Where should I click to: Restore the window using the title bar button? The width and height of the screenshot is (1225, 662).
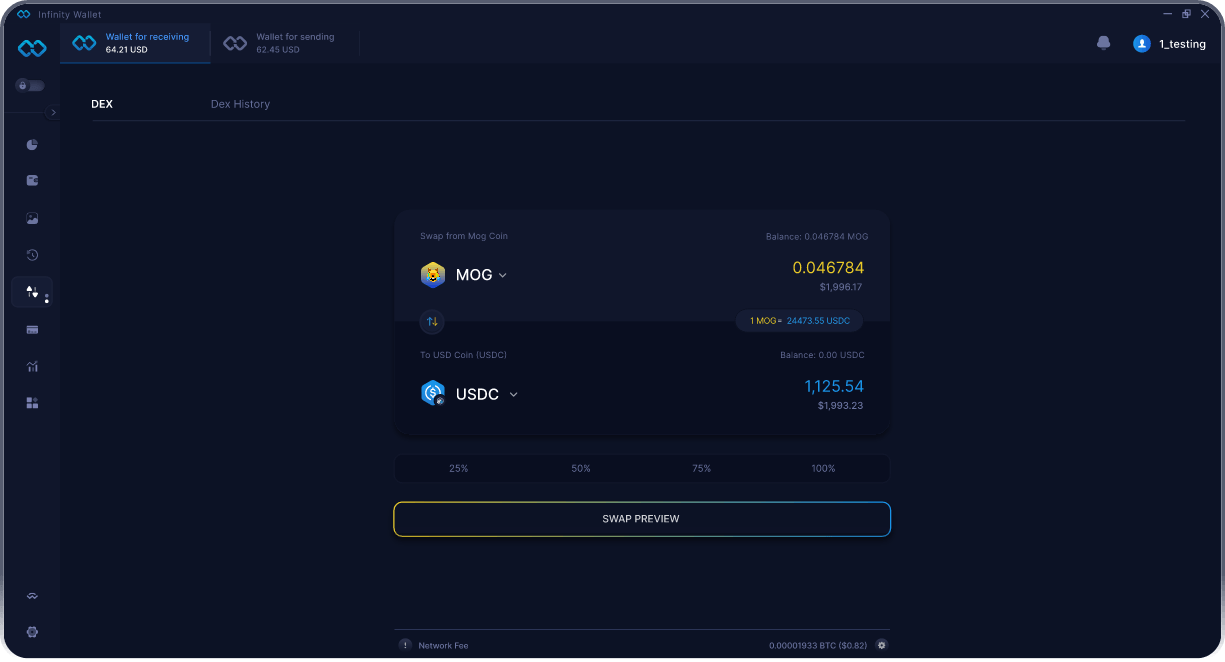(1186, 14)
